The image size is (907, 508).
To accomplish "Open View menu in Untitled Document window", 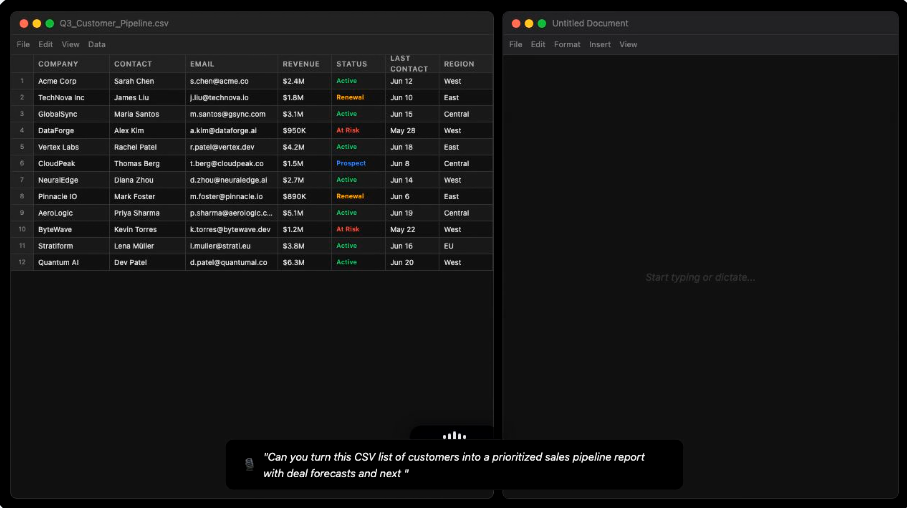I will [628, 44].
